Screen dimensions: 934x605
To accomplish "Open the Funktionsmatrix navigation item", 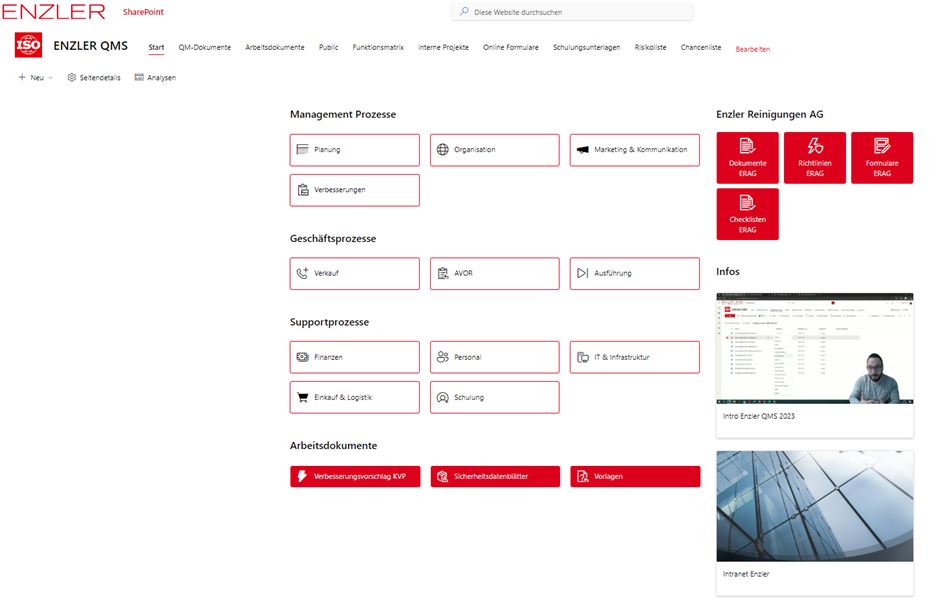I will 378,47.
